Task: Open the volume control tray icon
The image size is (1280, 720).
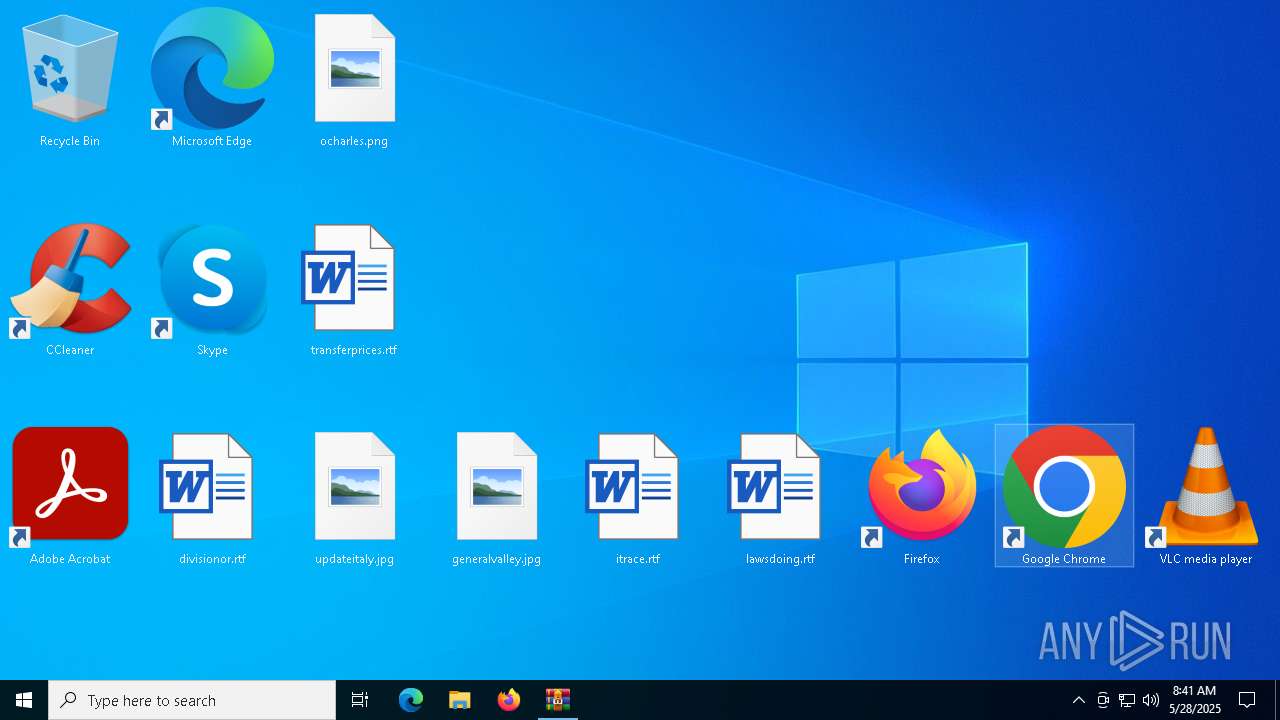Action: (x=1151, y=700)
